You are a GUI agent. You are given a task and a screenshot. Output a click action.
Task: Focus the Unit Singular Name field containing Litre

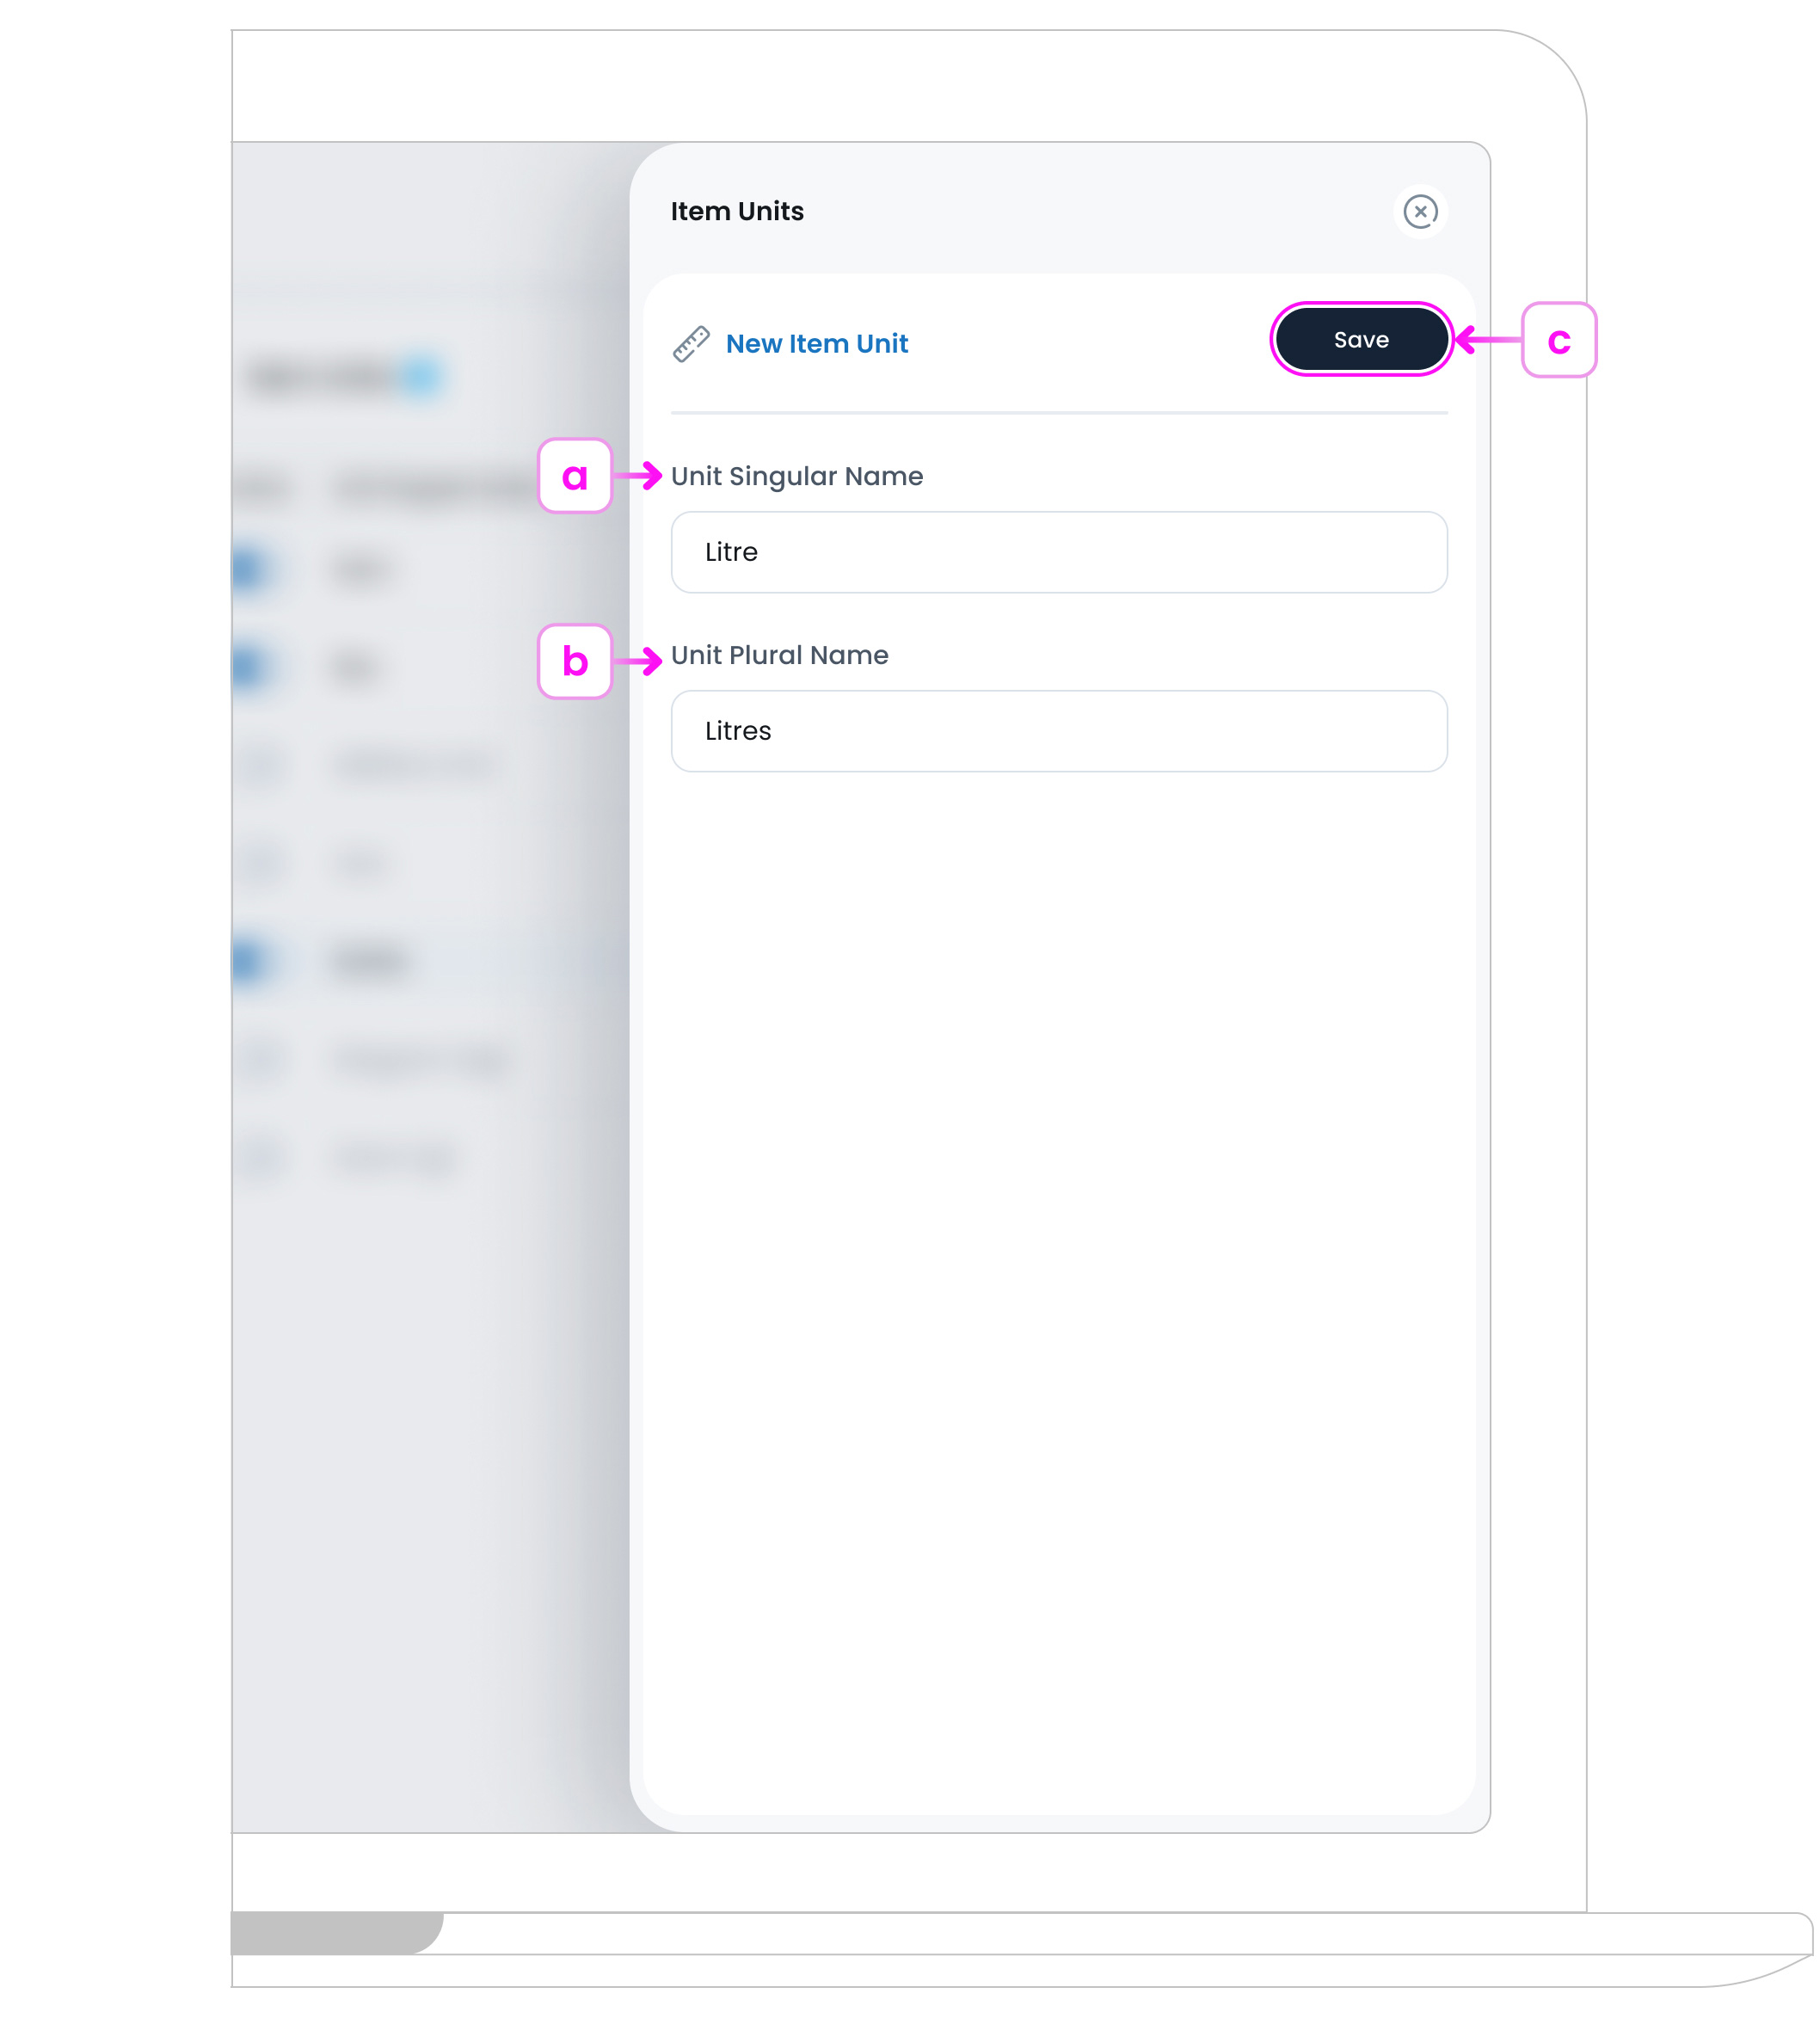[x=1059, y=552]
